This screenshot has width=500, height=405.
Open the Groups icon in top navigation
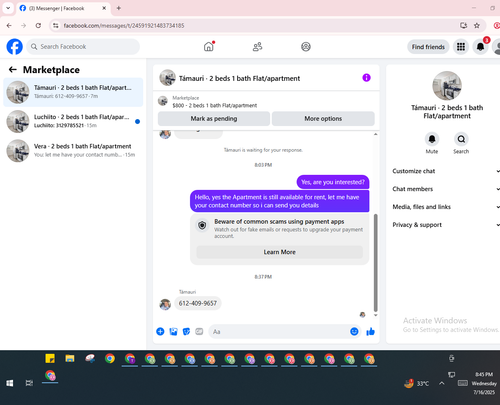[306, 47]
